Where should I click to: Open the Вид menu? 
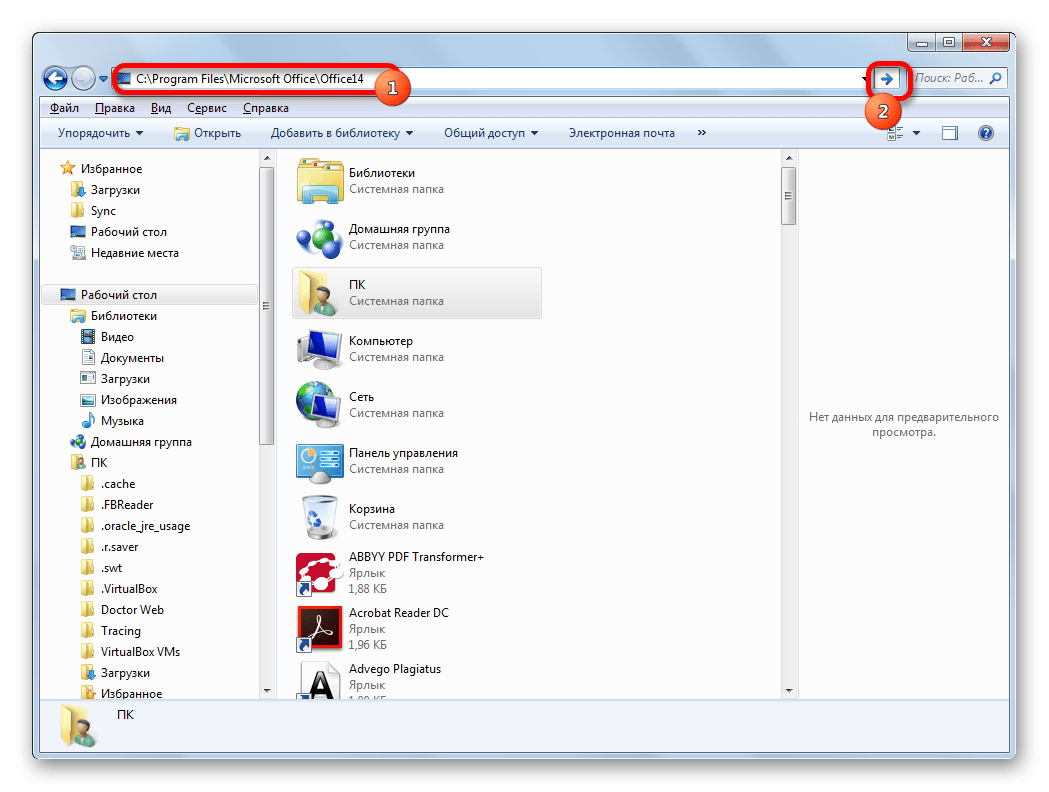click(161, 108)
